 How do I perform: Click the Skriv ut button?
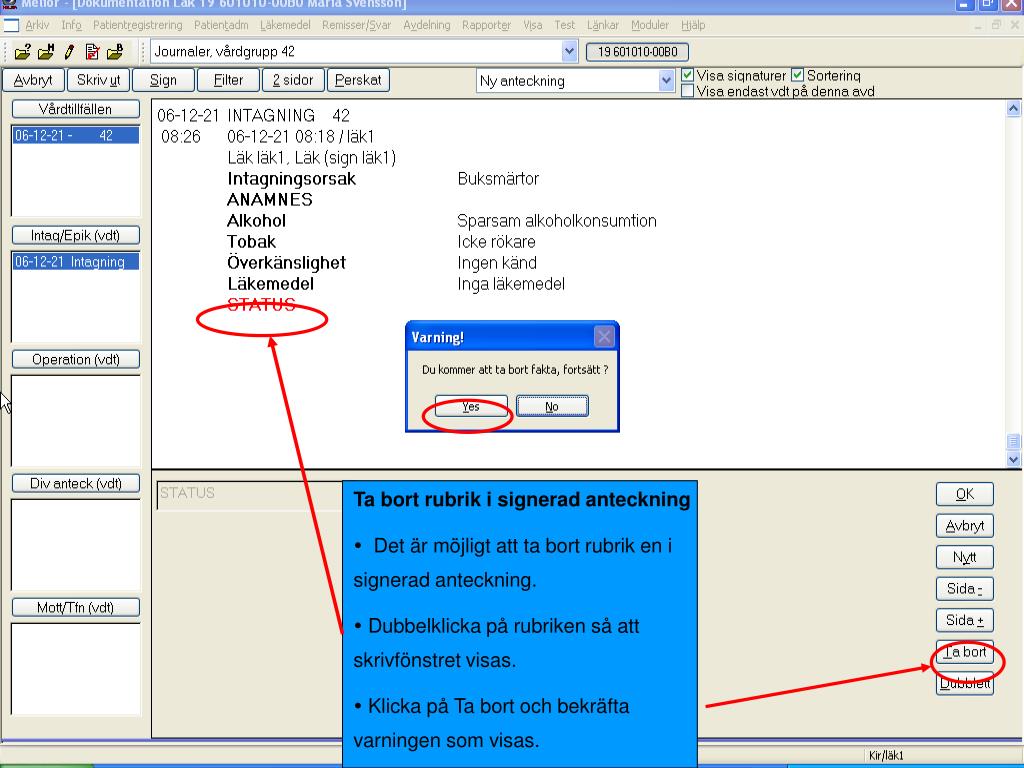tap(98, 80)
